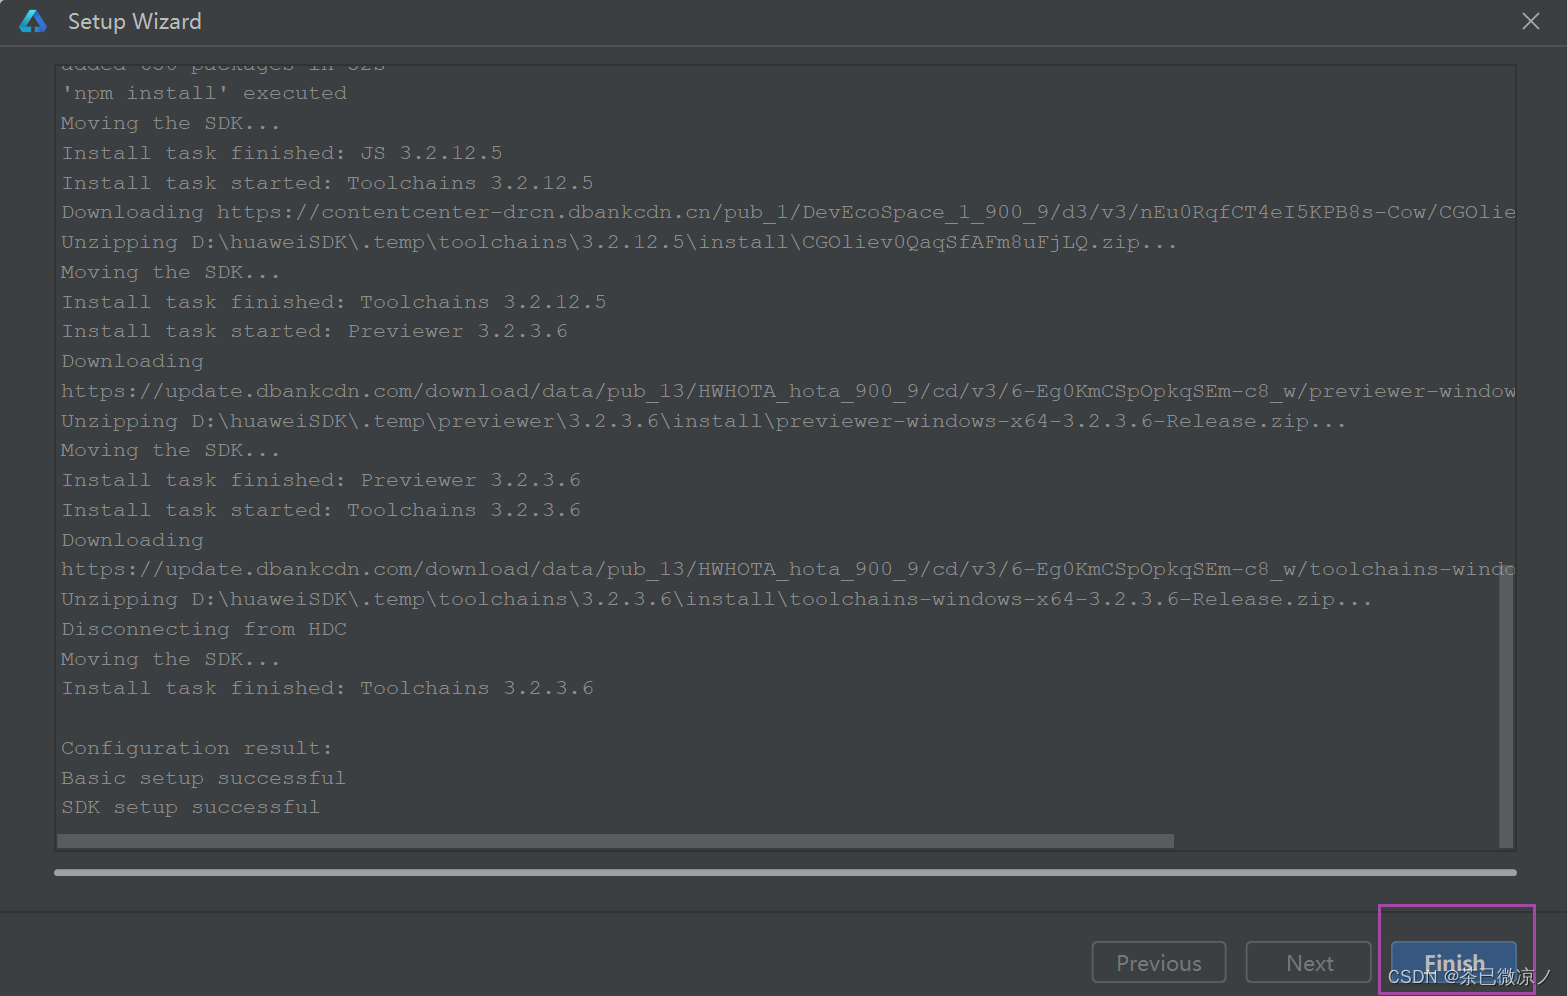The height and width of the screenshot is (996, 1567).
Task: Click the Unzipping toolchains-windows-x64 zip line
Action: coord(717,599)
